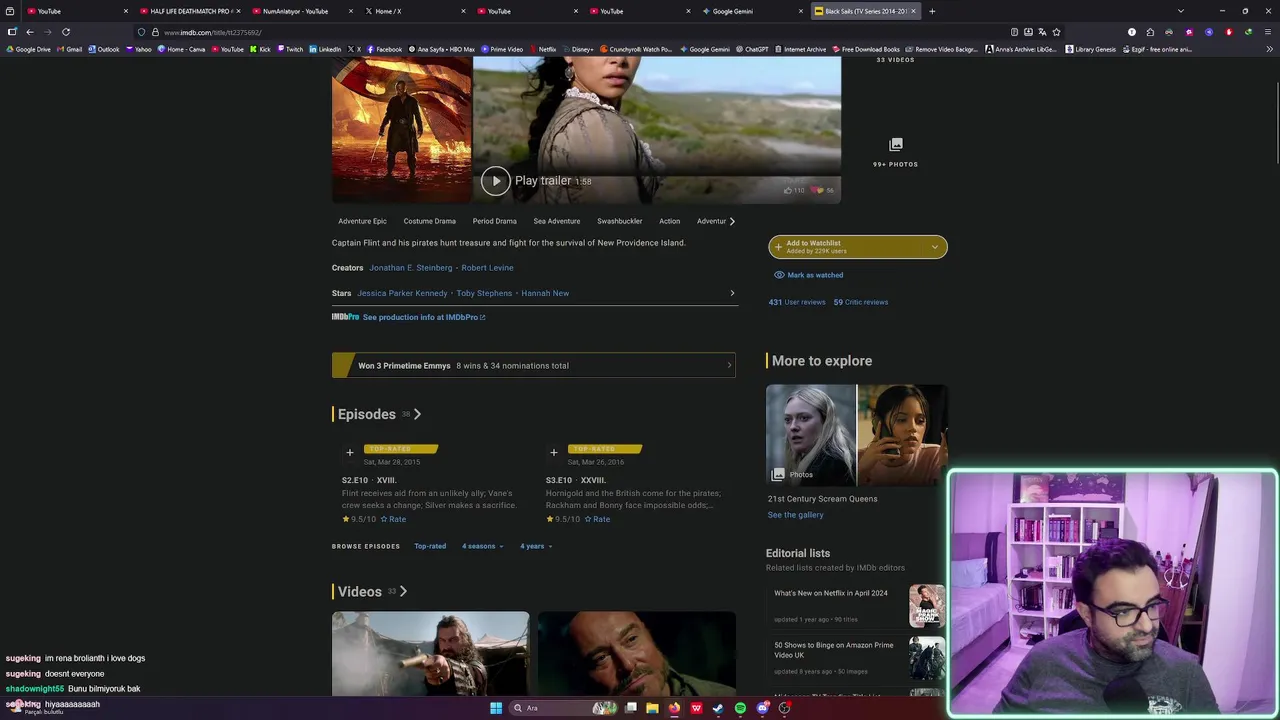The width and height of the screenshot is (1280, 720).
Task: Add episode S3.E10 to watchlist with plus
Action: [x=554, y=453]
